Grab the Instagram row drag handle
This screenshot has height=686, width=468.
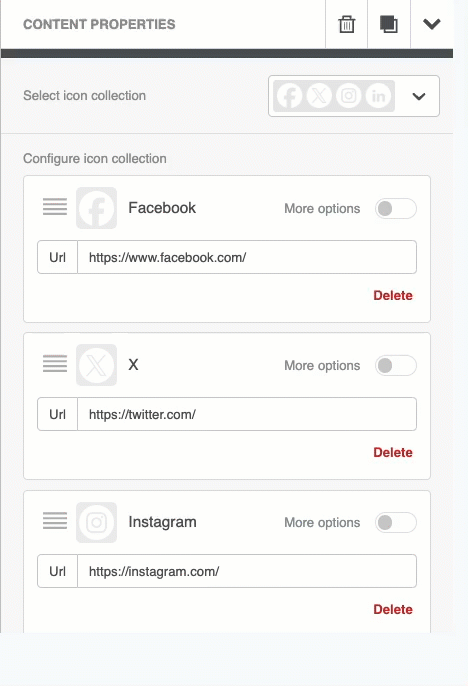55,521
